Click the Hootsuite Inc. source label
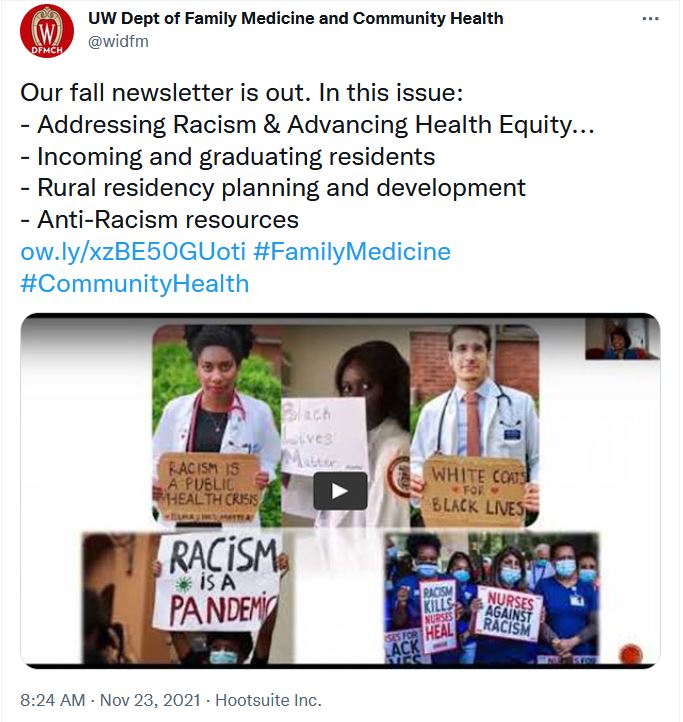This screenshot has width=683, height=722. [x=269, y=700]
